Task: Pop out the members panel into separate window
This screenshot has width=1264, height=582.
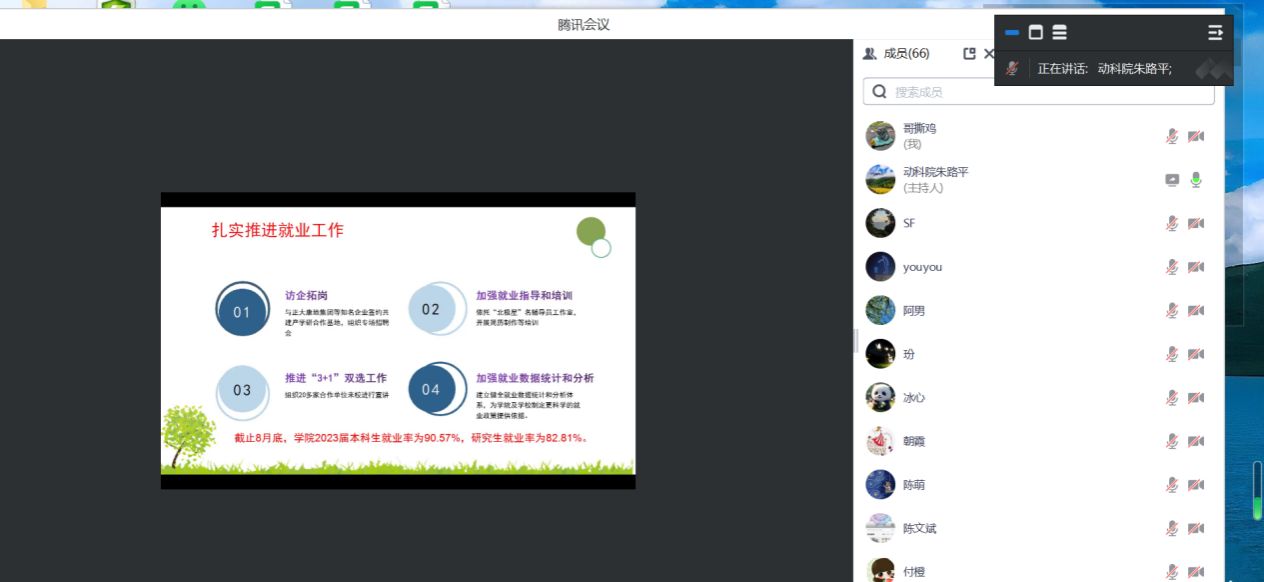Action: coord(969,54)
